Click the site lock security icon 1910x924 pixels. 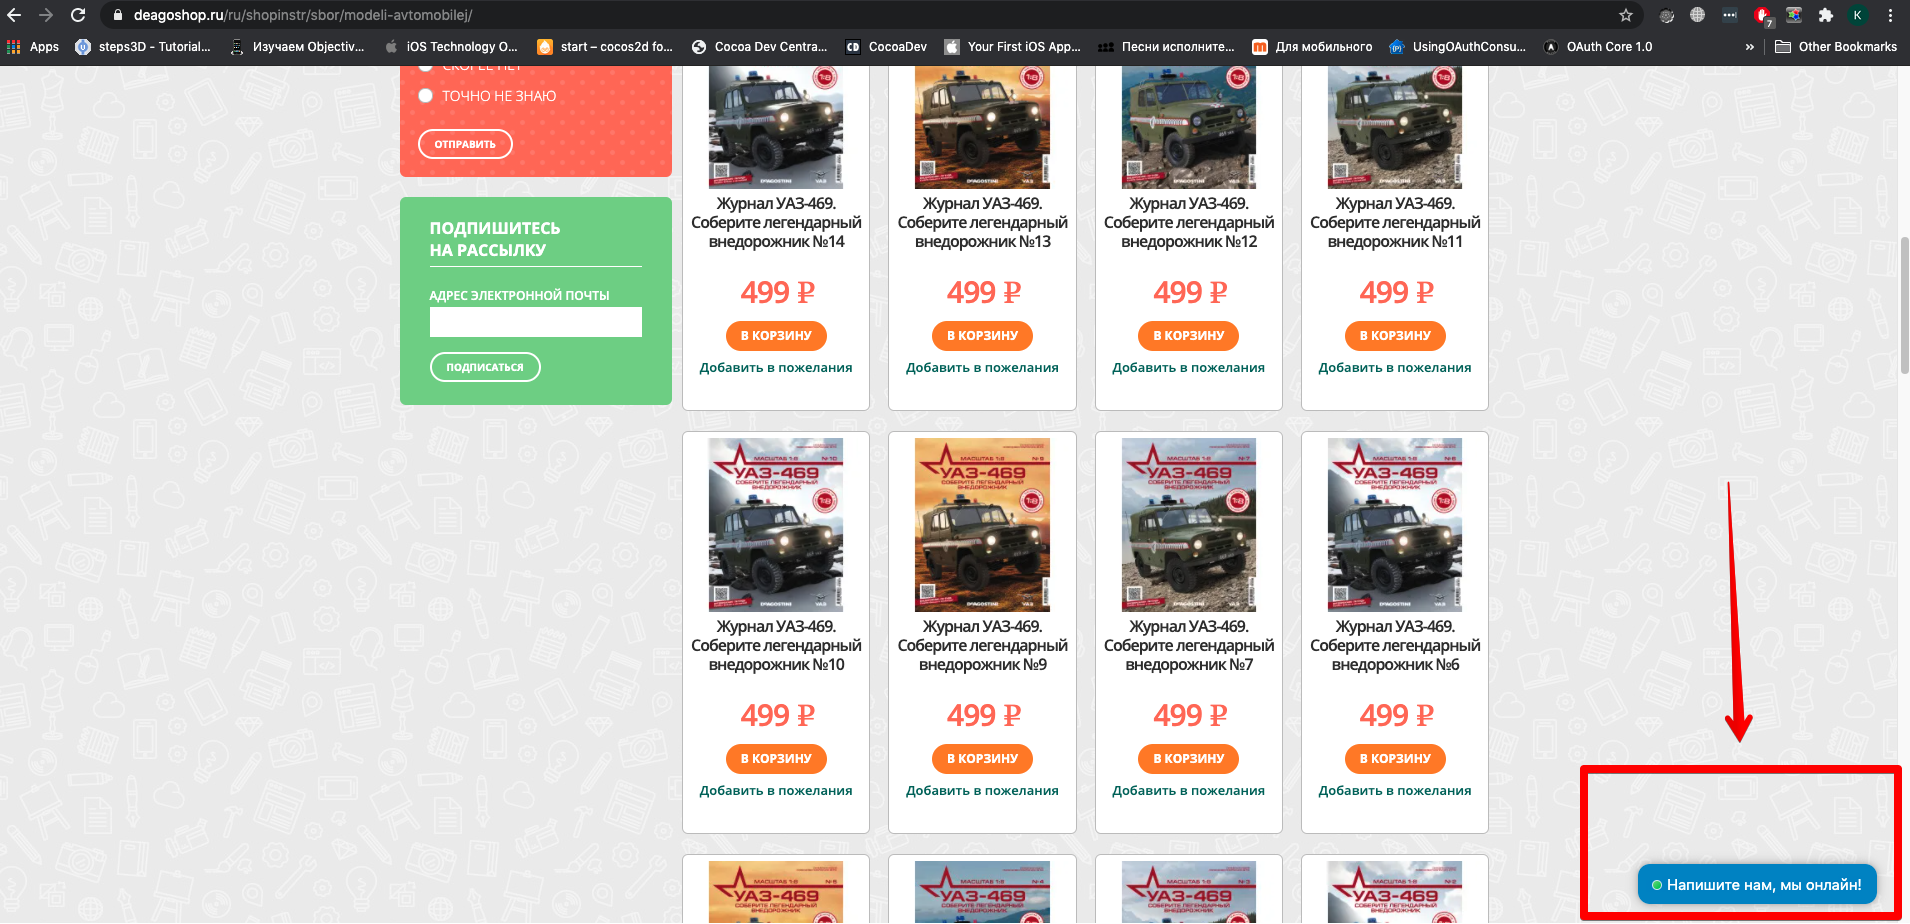tap(118, 15)
